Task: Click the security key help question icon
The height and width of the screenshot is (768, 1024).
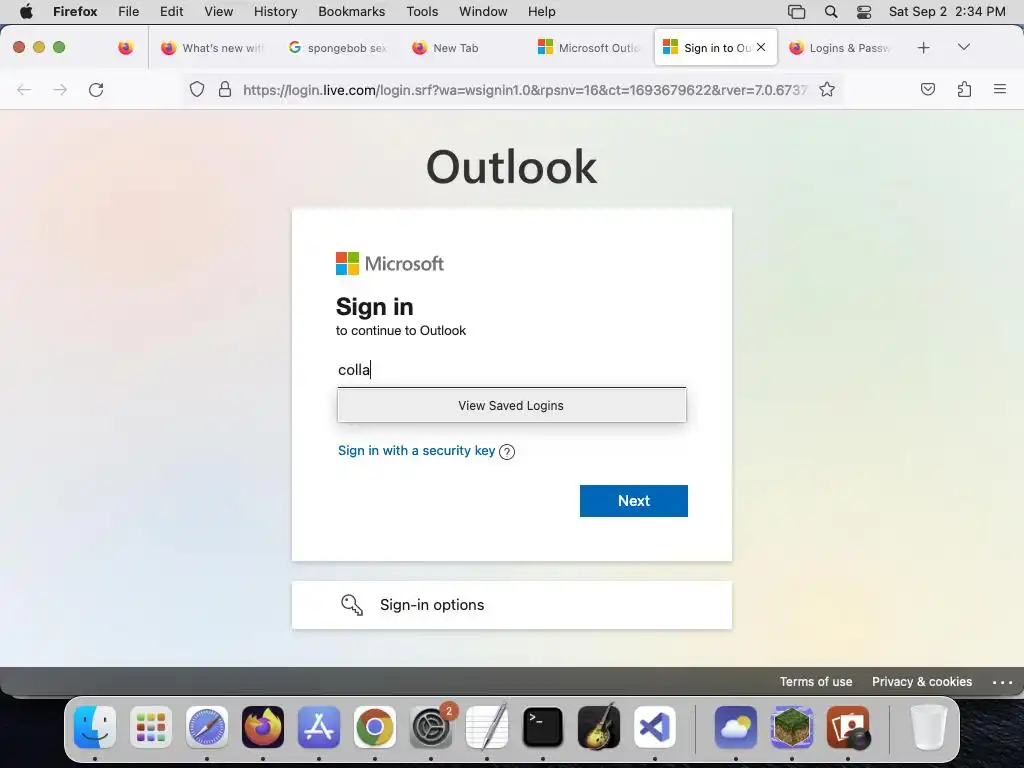Action: [x=507, y=452]
